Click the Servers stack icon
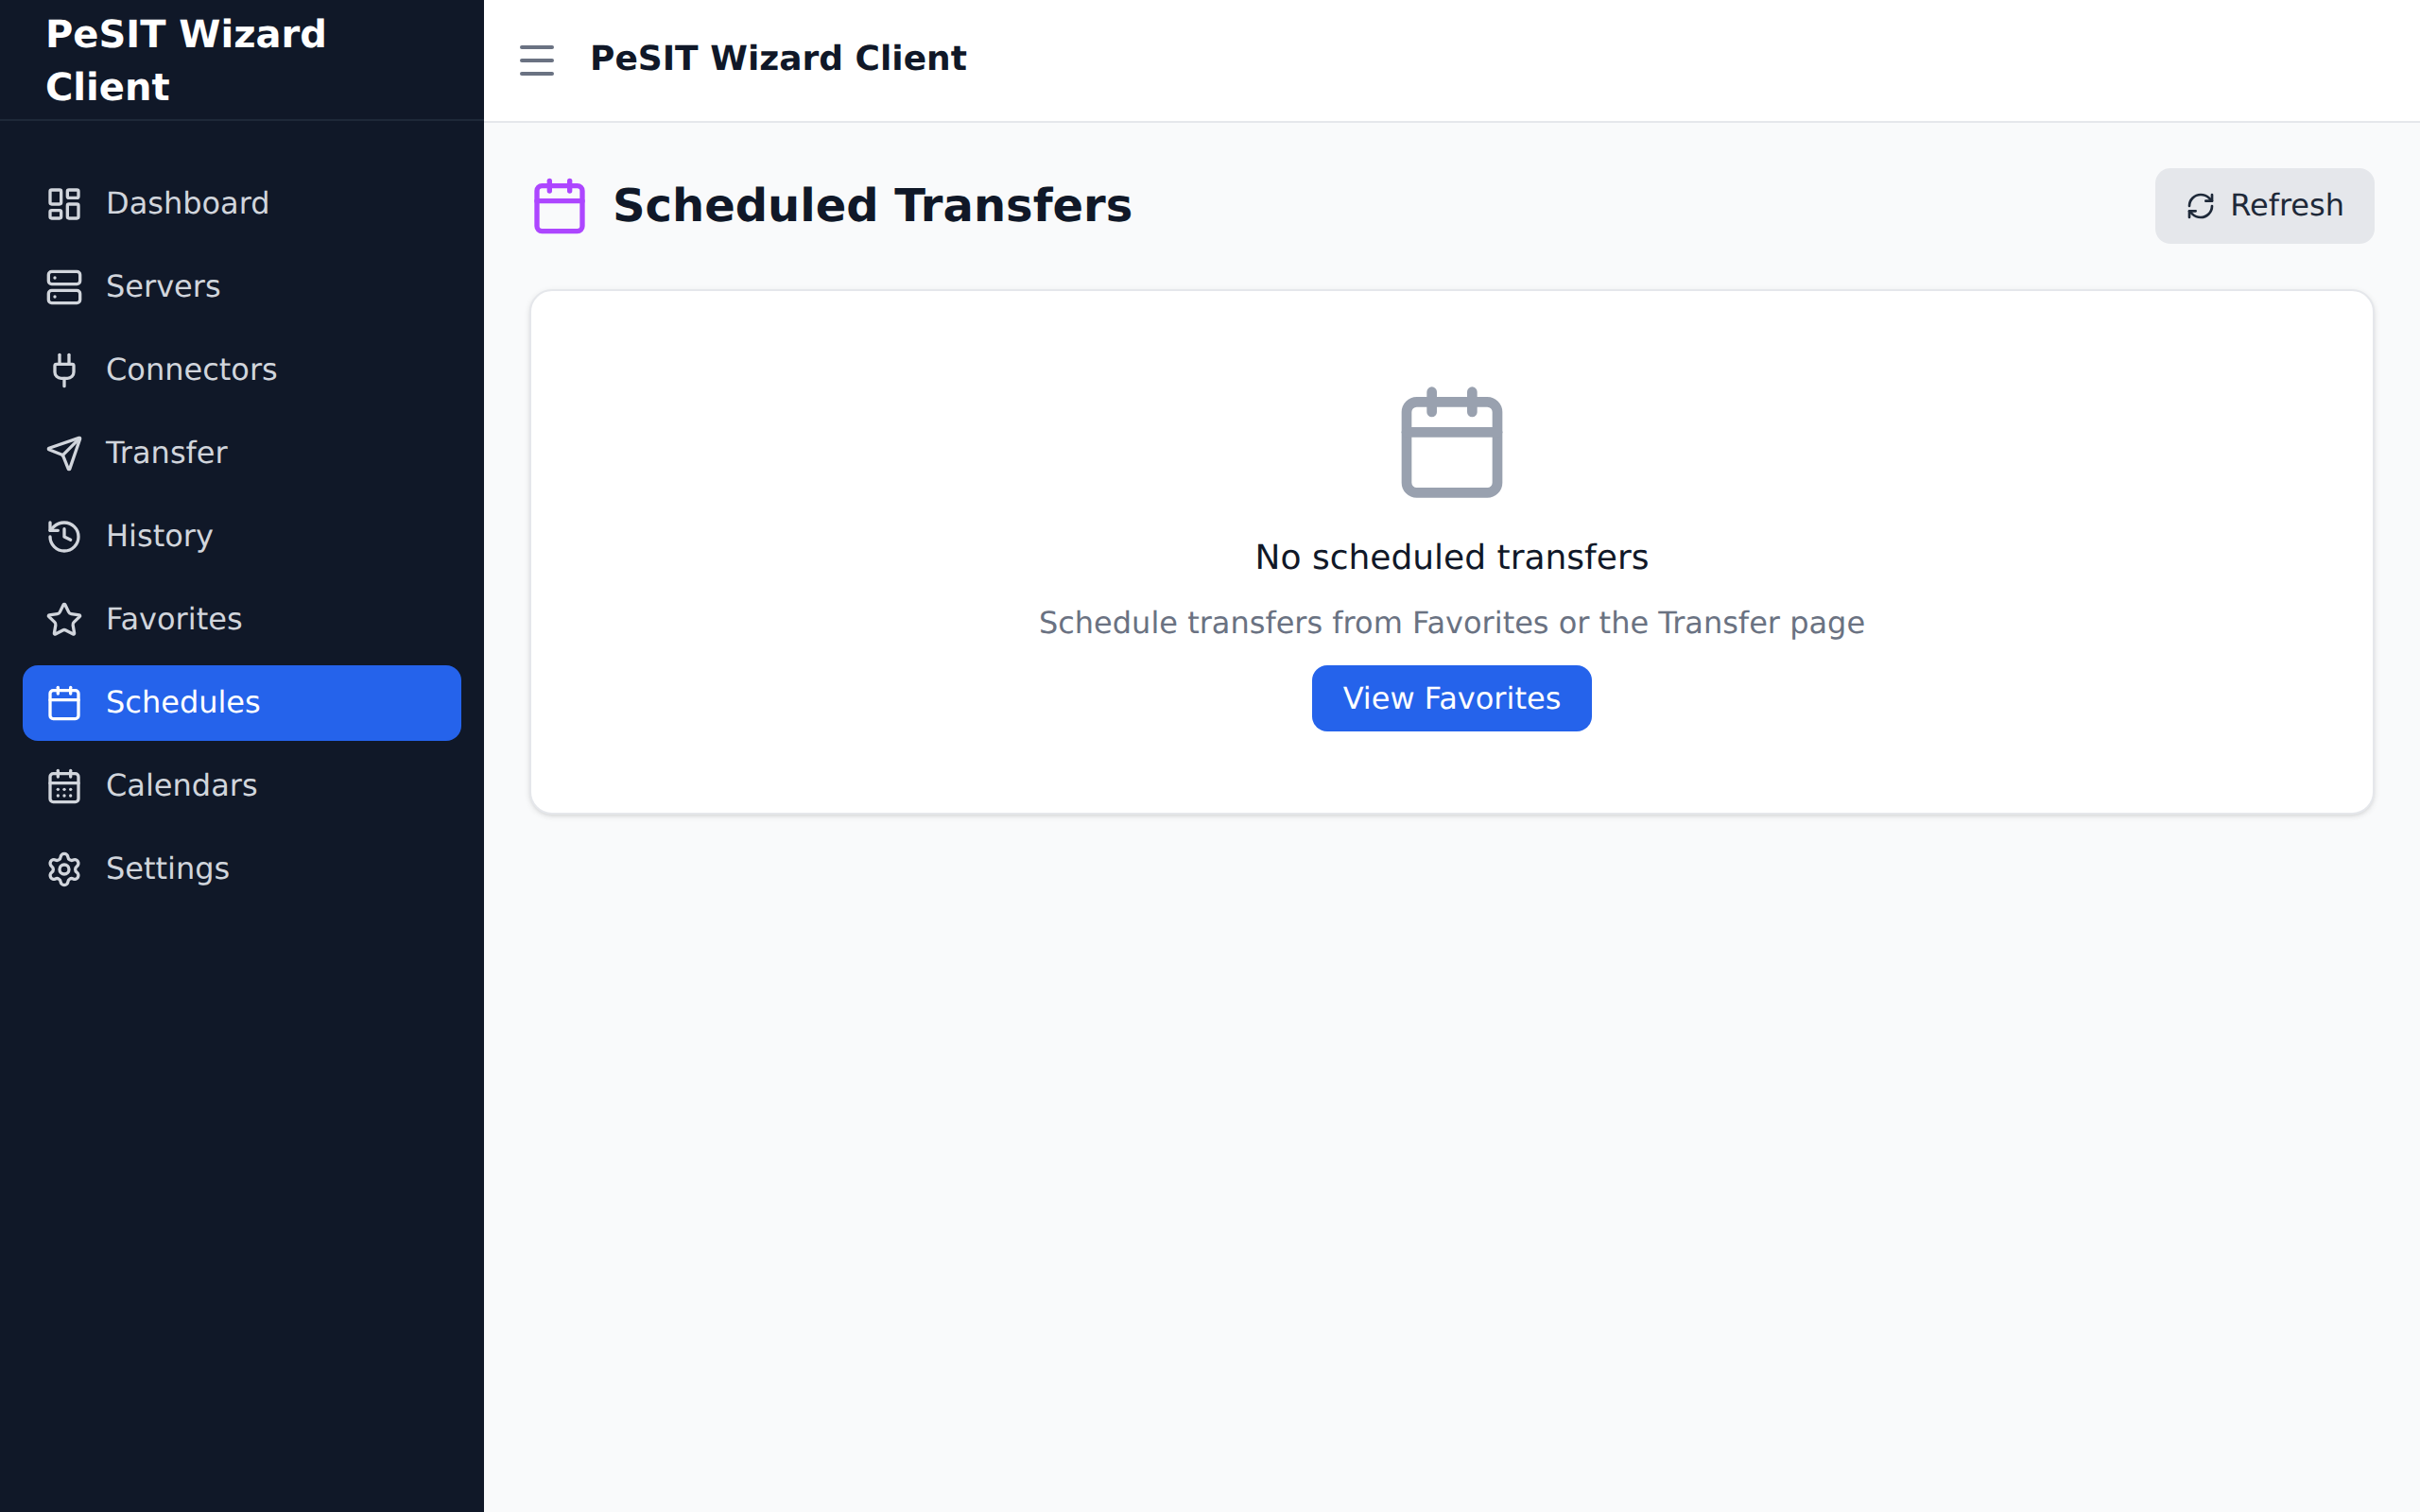Viewport: 2420px width, 1512px height. click(64, 287)
